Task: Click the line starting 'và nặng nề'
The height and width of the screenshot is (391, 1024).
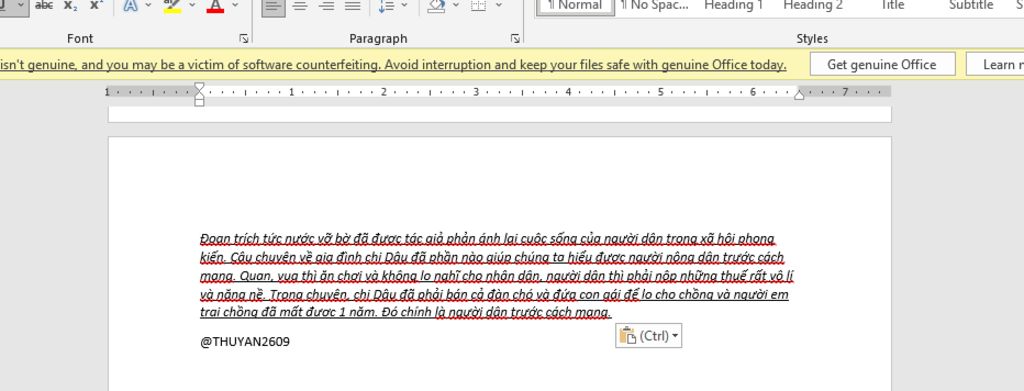Action: (x=494, y=294)
